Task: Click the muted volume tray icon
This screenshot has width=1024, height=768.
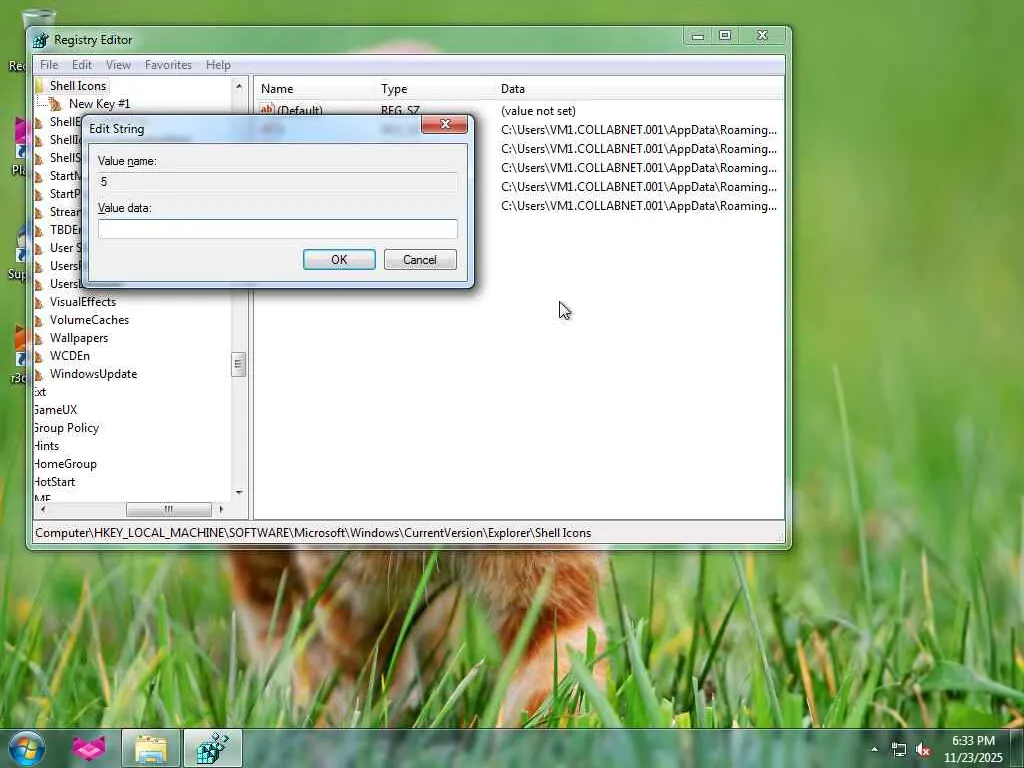Action: click(x=923, y=750)
